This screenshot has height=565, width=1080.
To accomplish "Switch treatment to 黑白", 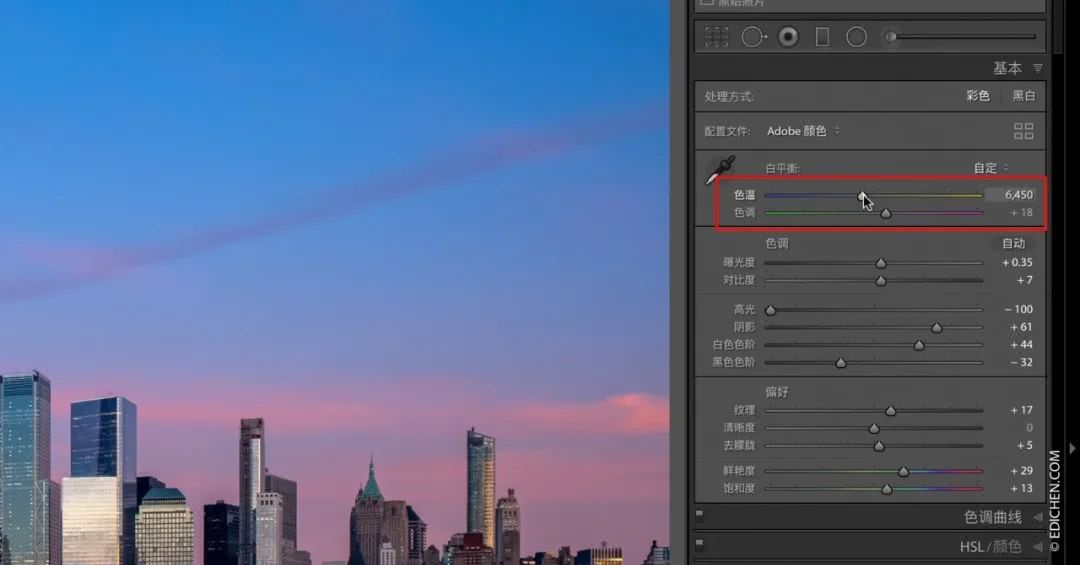I will coord(1024,96).
